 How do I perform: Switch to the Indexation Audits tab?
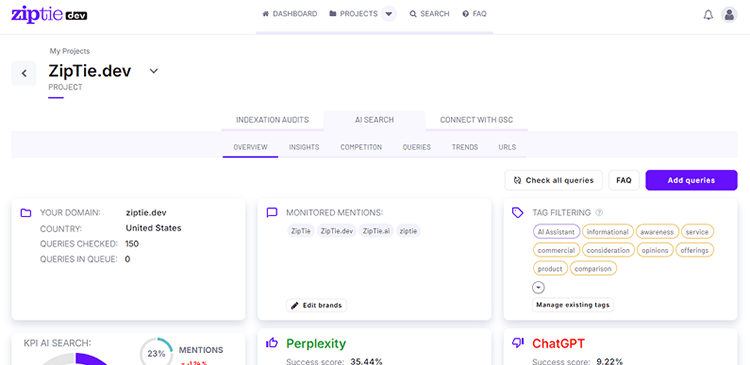pyautogui.click(x=272, y=120)
